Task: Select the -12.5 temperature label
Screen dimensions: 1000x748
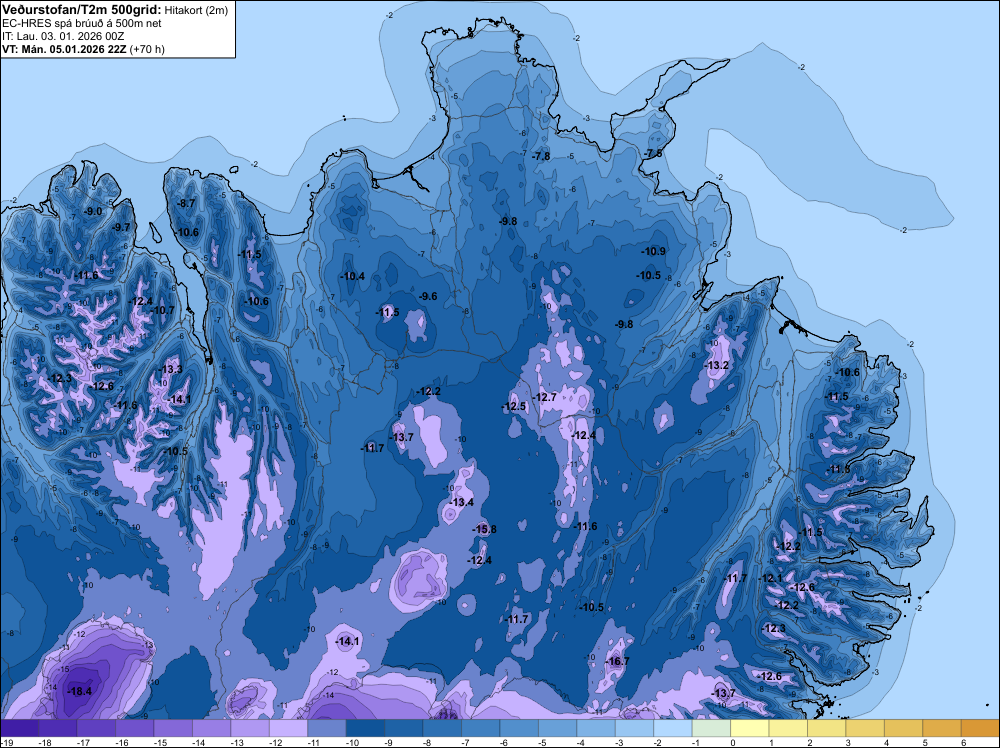Action: [514, 407]
